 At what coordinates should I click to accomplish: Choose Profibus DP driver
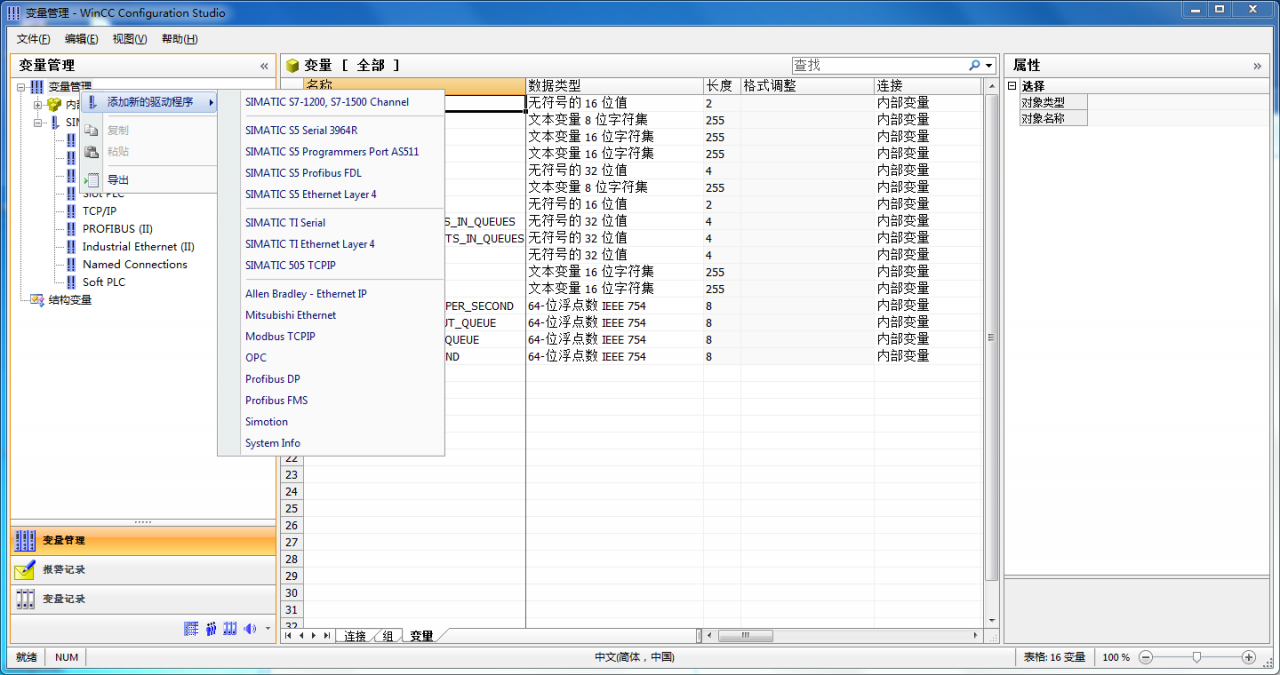click(x=331, y=379)
